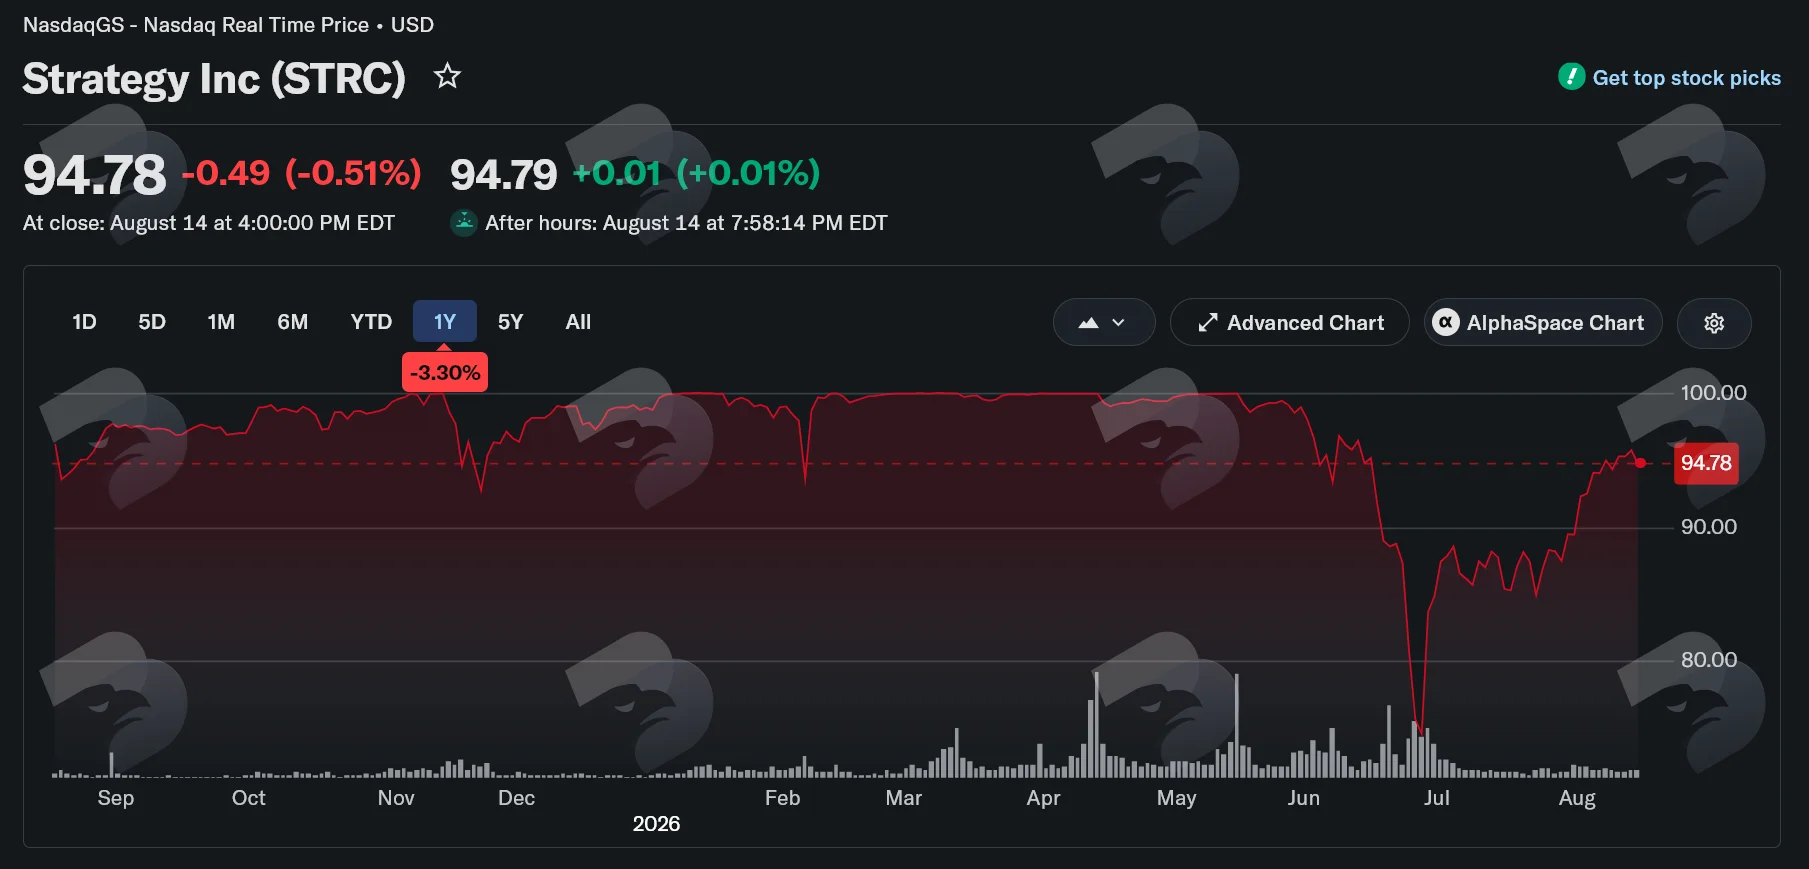
Task: Select the 1D time range
Action: click(x=84, y=322)
